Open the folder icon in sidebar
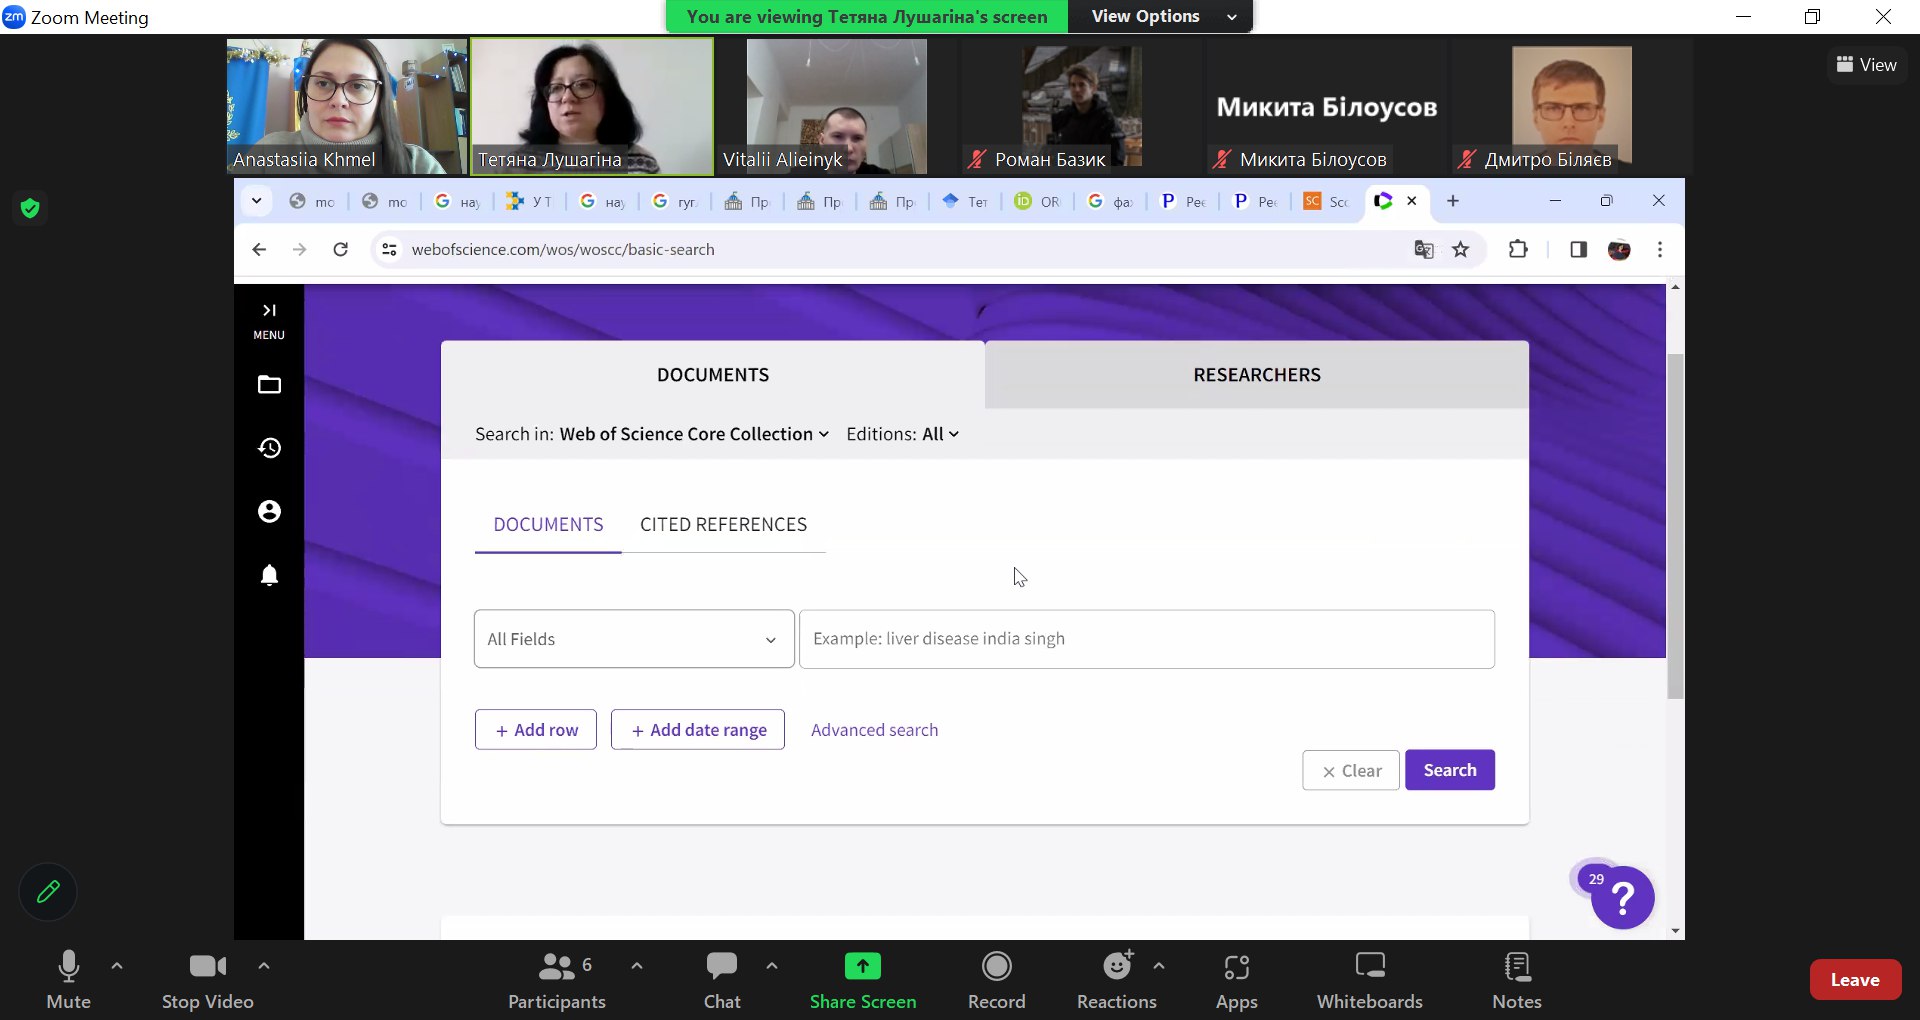This screenshot has height=1020, width=1920. pyautogui.click(x=269, y=385)
